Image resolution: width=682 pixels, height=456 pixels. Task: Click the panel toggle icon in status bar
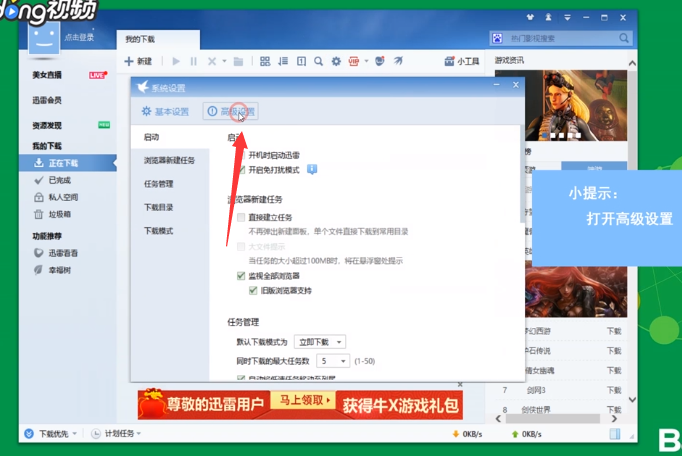tap(615, 434)
